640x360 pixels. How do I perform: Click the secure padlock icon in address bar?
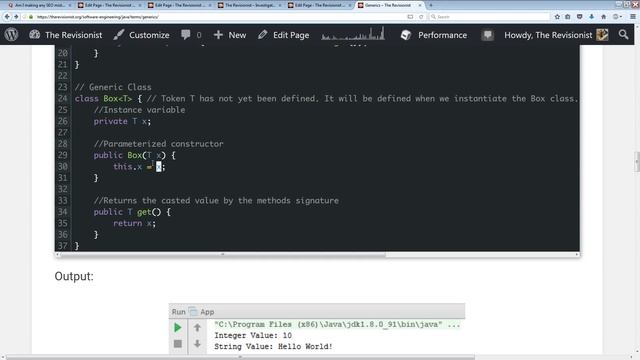[31, 17]
